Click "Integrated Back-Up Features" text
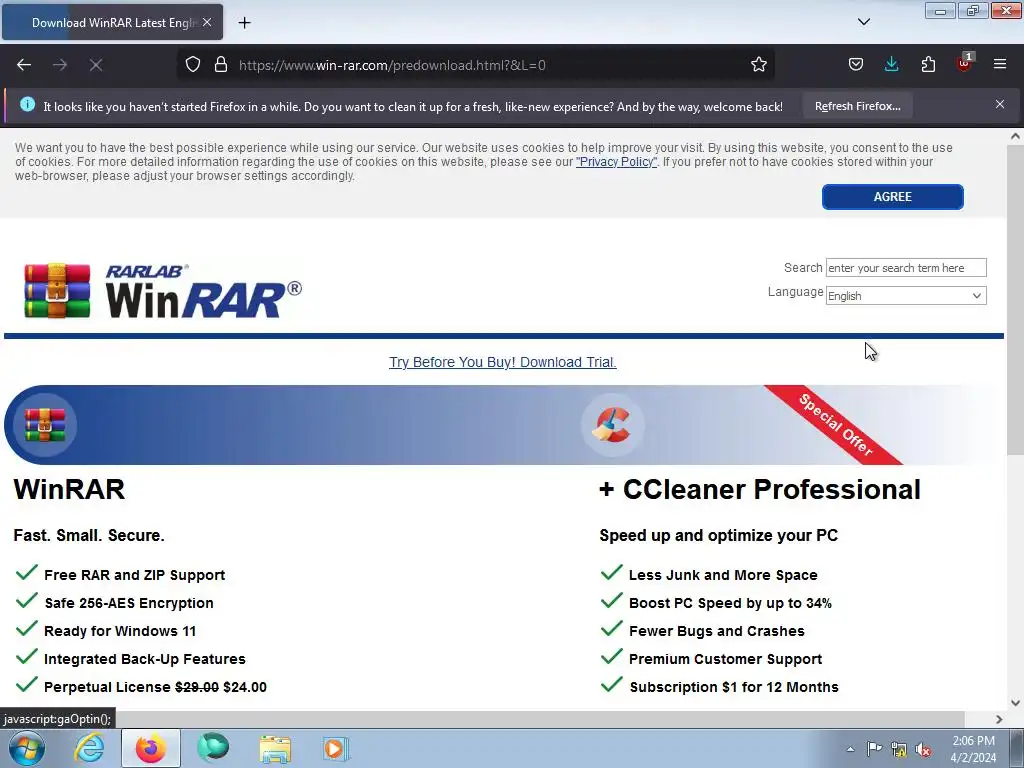 [145, 660]
